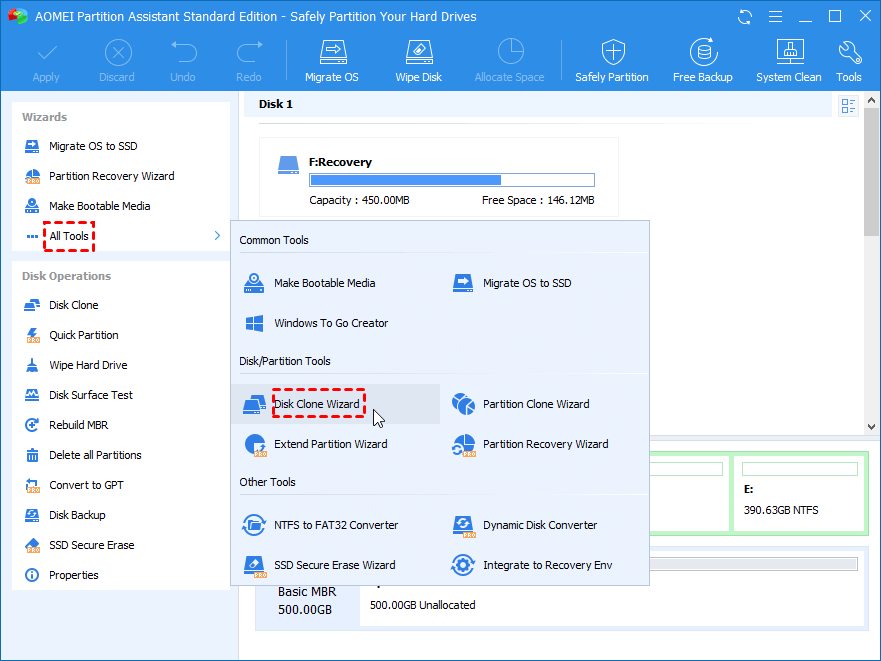The width and height of the screenshot is (881, 661).
Task: Choose NTFS to FAT32 Converter
Action: pyautogui.click(x=335, y=525)
